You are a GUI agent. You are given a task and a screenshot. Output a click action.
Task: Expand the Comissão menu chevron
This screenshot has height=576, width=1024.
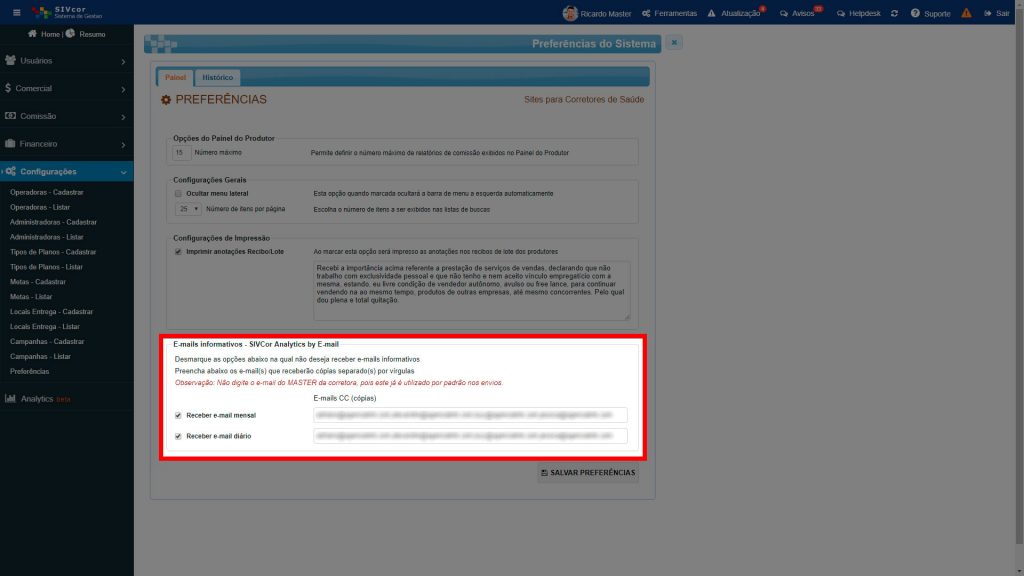click(x=123, y=117)
